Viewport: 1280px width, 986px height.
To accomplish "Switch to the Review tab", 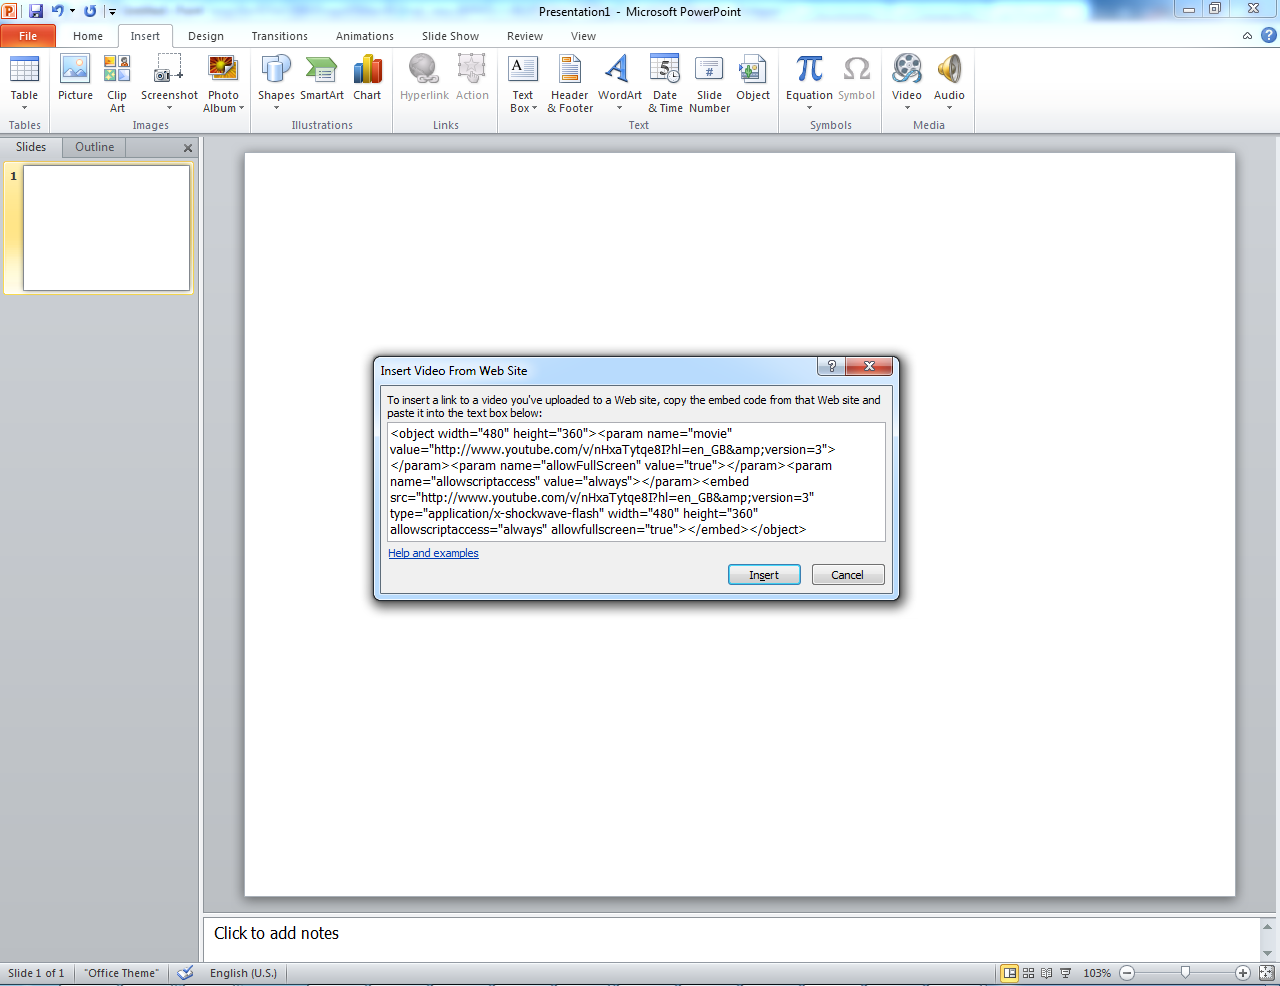I will [x=525, y=36].
